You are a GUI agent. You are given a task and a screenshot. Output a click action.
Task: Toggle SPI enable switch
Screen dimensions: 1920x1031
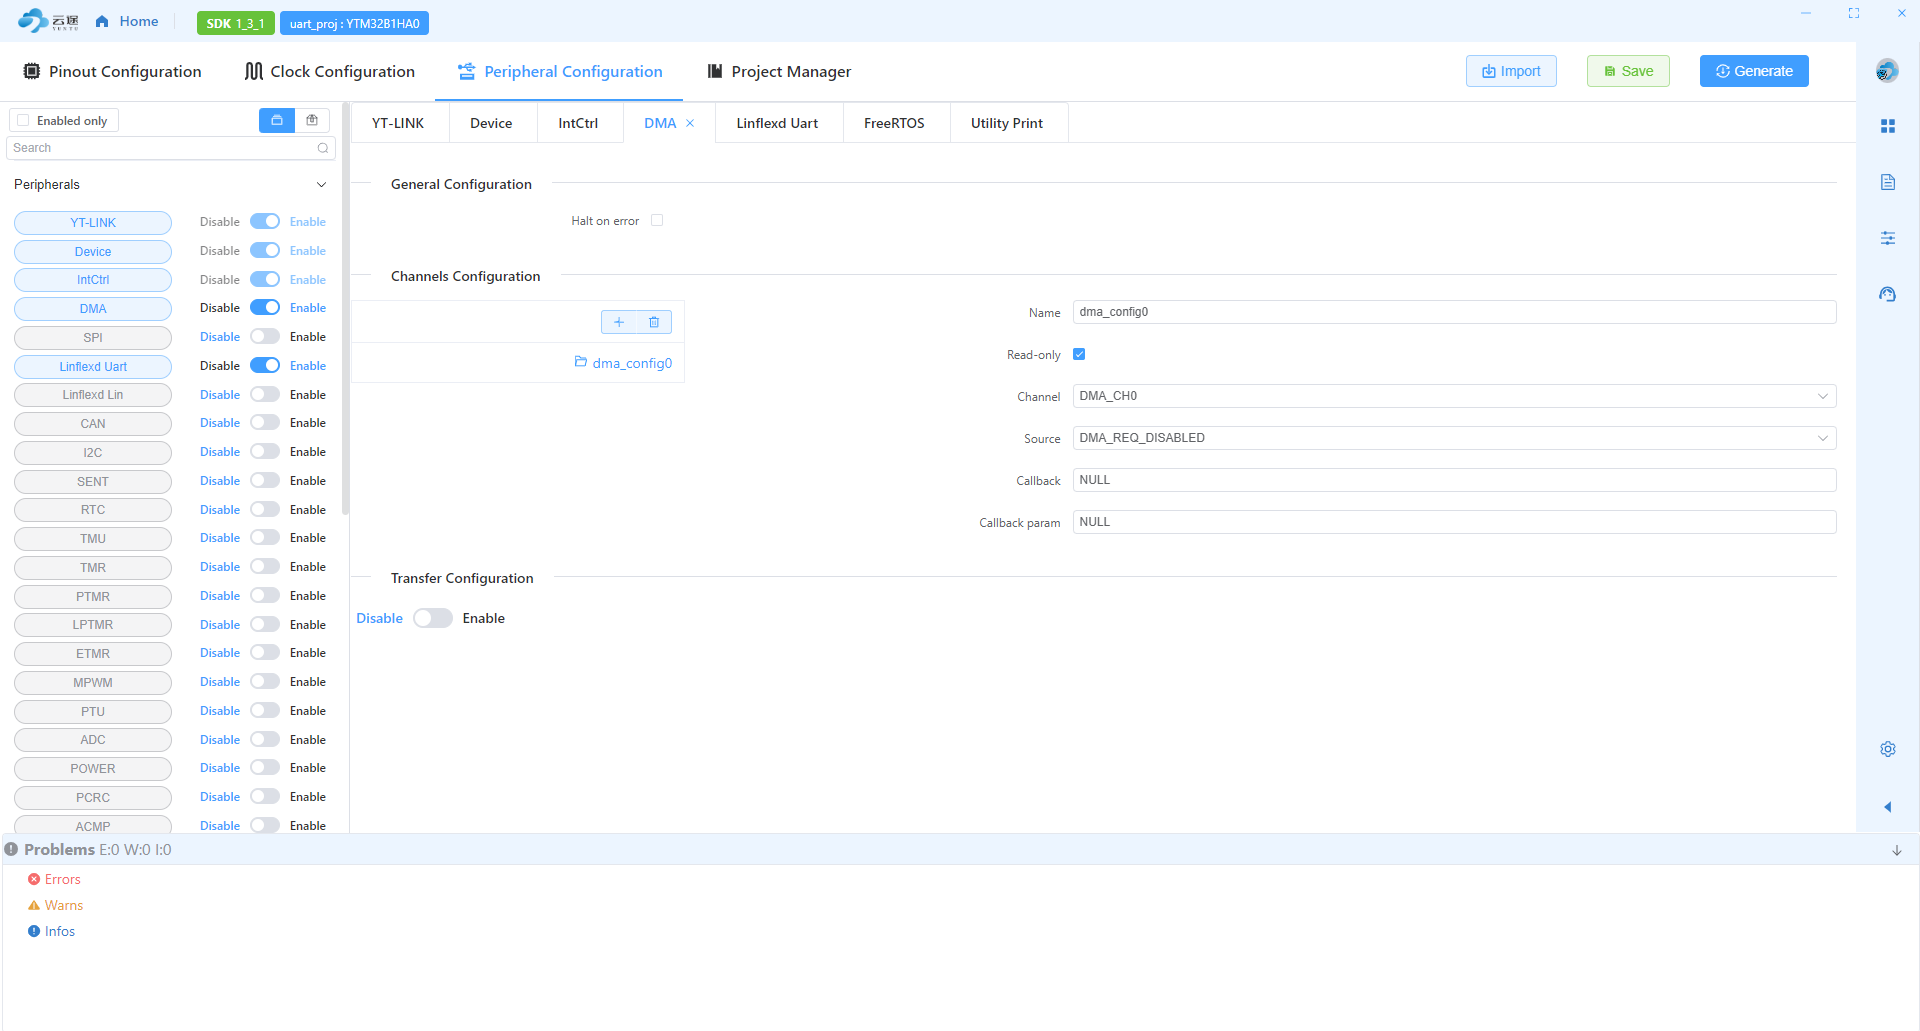pos(265,337)
